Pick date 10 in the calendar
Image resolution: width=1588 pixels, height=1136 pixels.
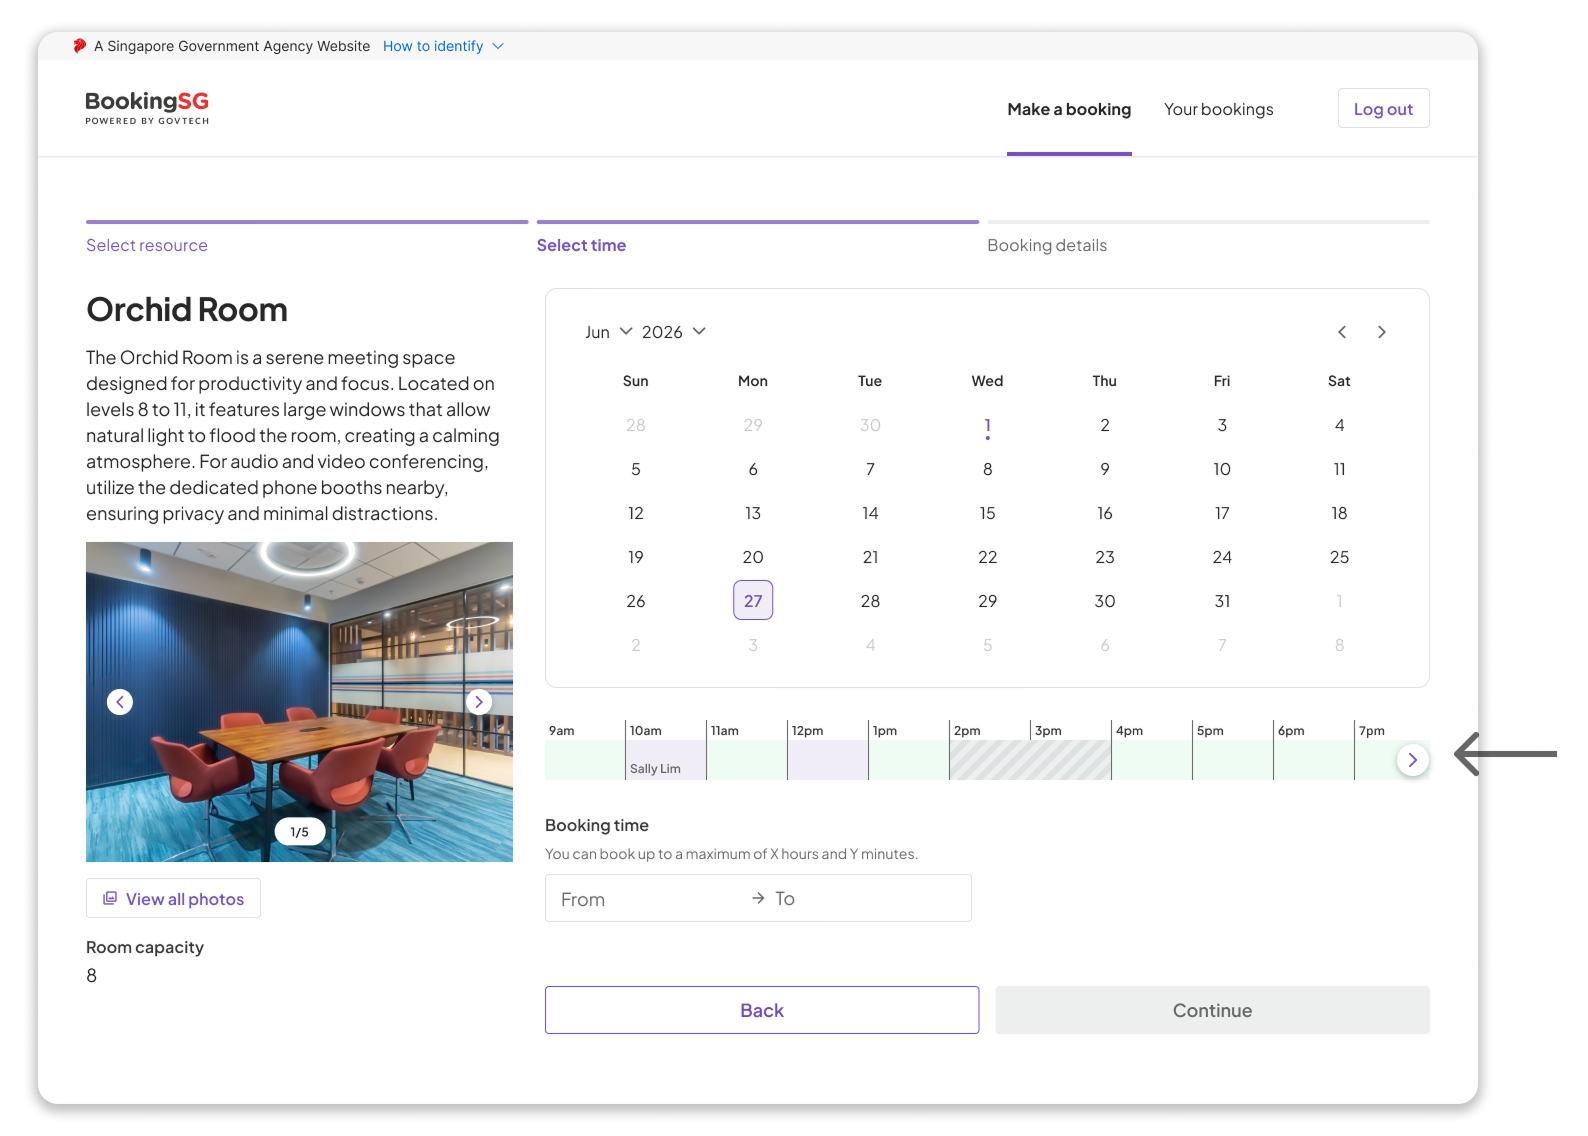pos(1222,469)
